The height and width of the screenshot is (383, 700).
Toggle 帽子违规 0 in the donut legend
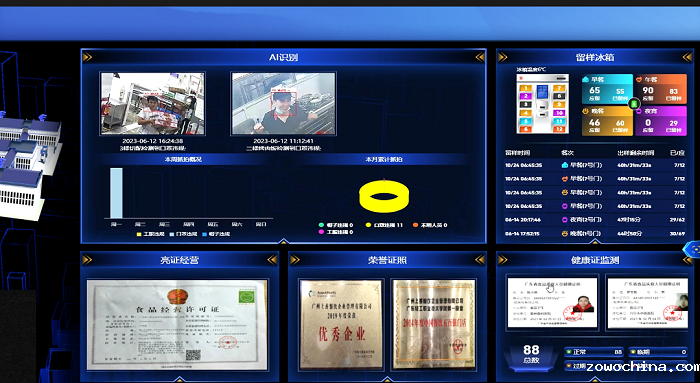click(336, 225)
